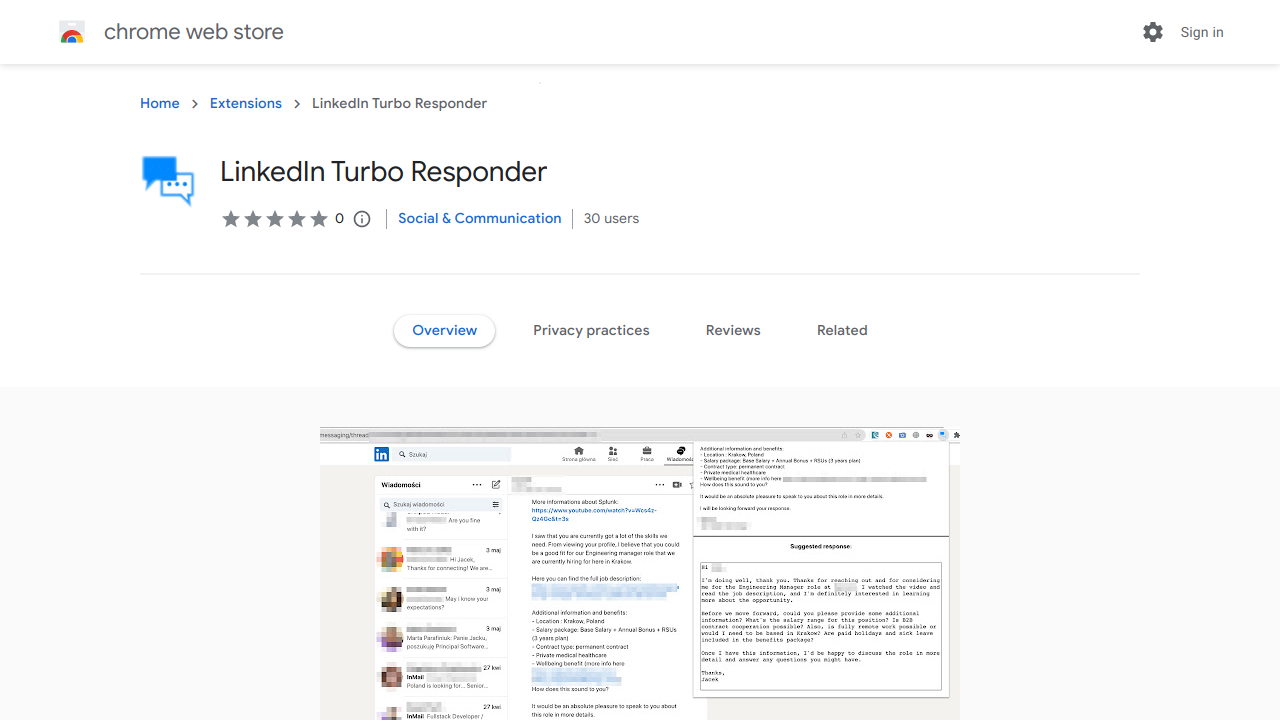Open the settings gear icon
Image resolution: width=1280 pixels, height=720 pixels.
click(x=1153, y=32)
